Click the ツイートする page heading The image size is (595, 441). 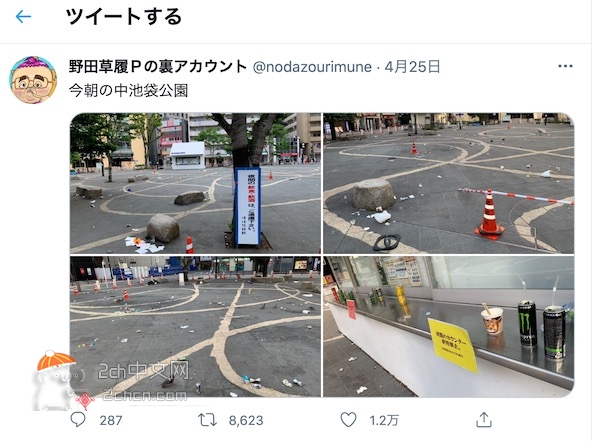click(x=124, y=17)
